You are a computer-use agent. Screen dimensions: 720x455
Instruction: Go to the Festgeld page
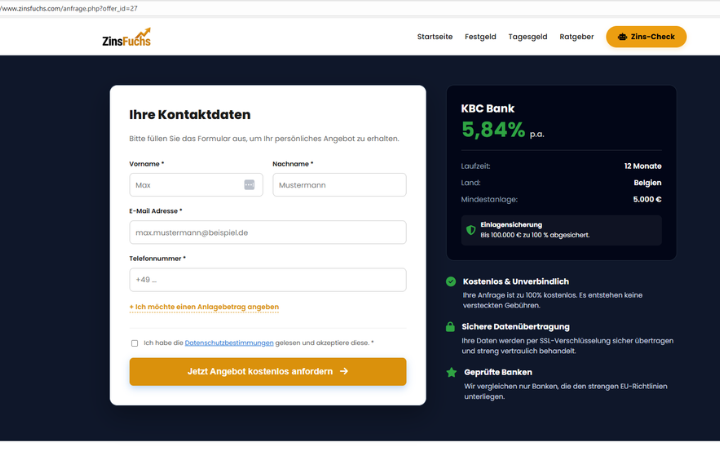coord(480,37)
